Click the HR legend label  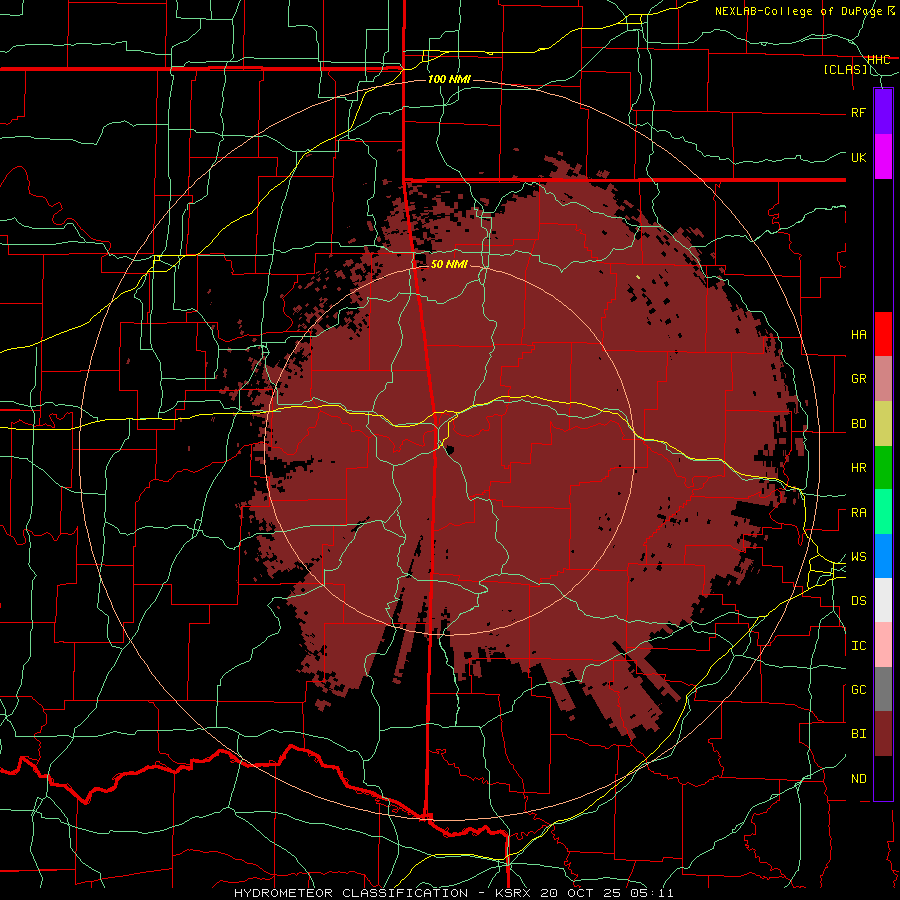[859, 468]
